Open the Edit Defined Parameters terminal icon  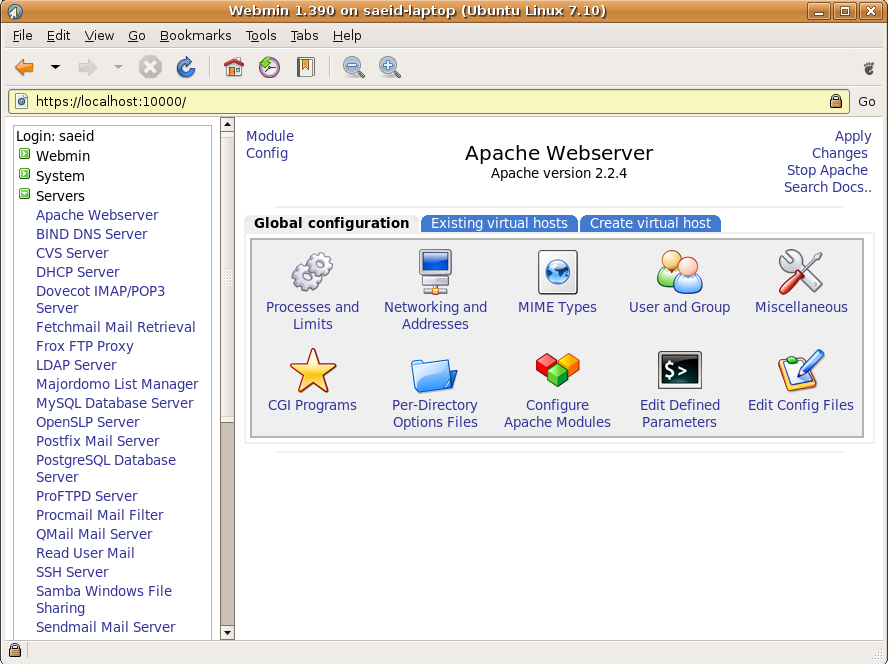tap(679, 370)
